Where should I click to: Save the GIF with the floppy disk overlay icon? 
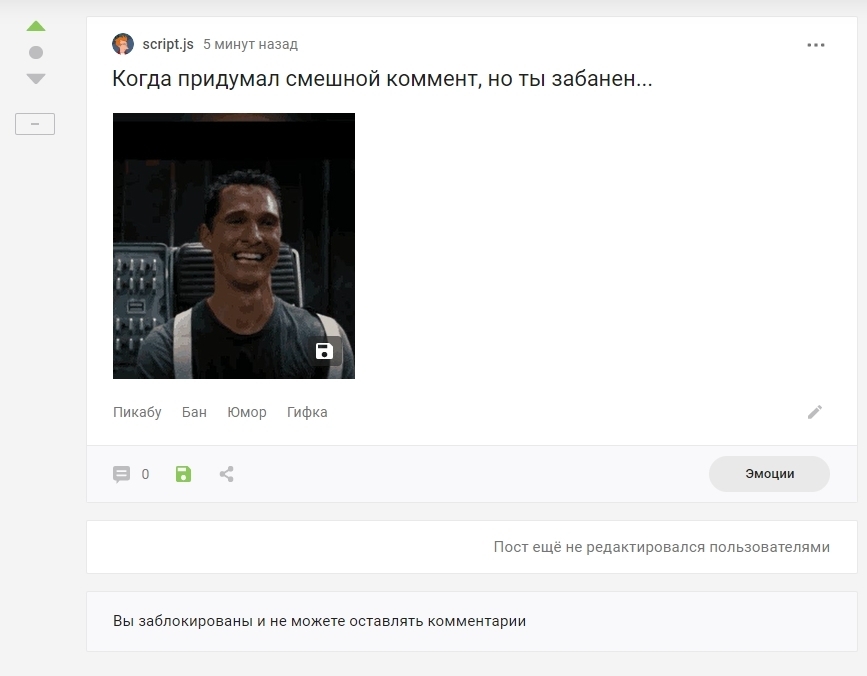click(325, 351)
